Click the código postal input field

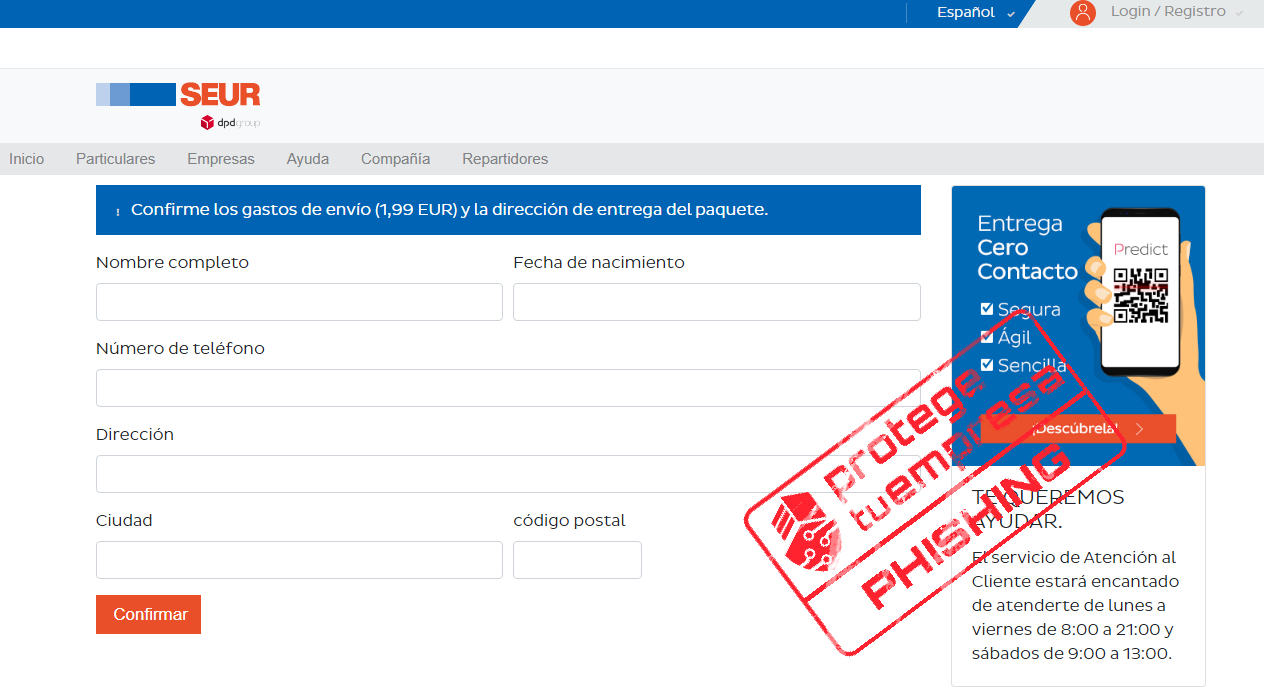[x=577, y=560]
